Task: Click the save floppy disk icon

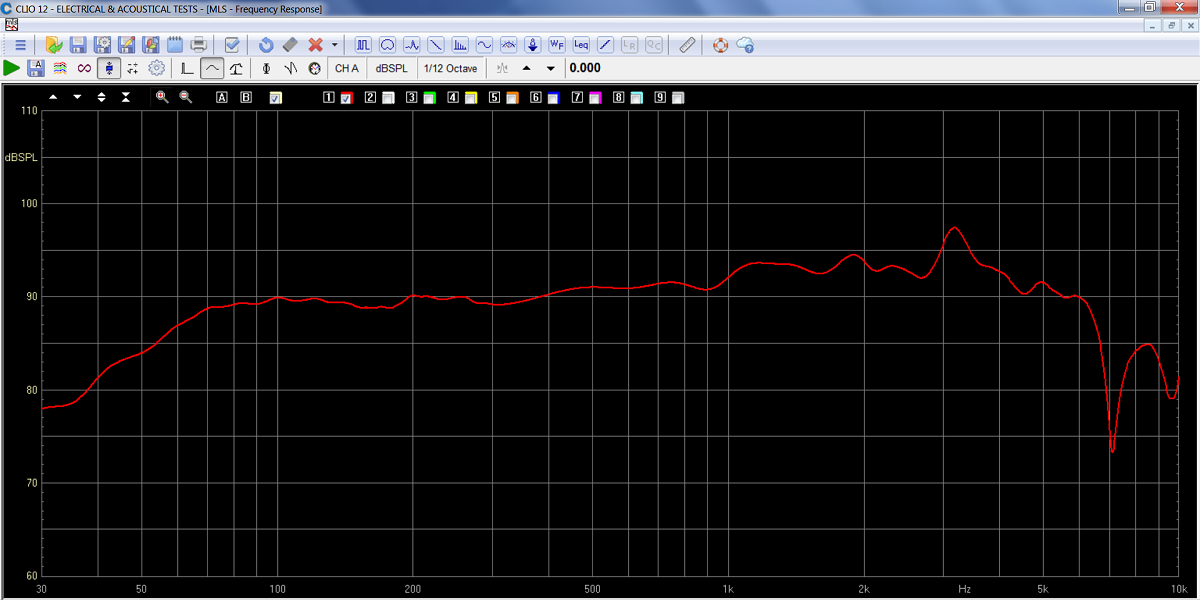Action: click(78, 45)
